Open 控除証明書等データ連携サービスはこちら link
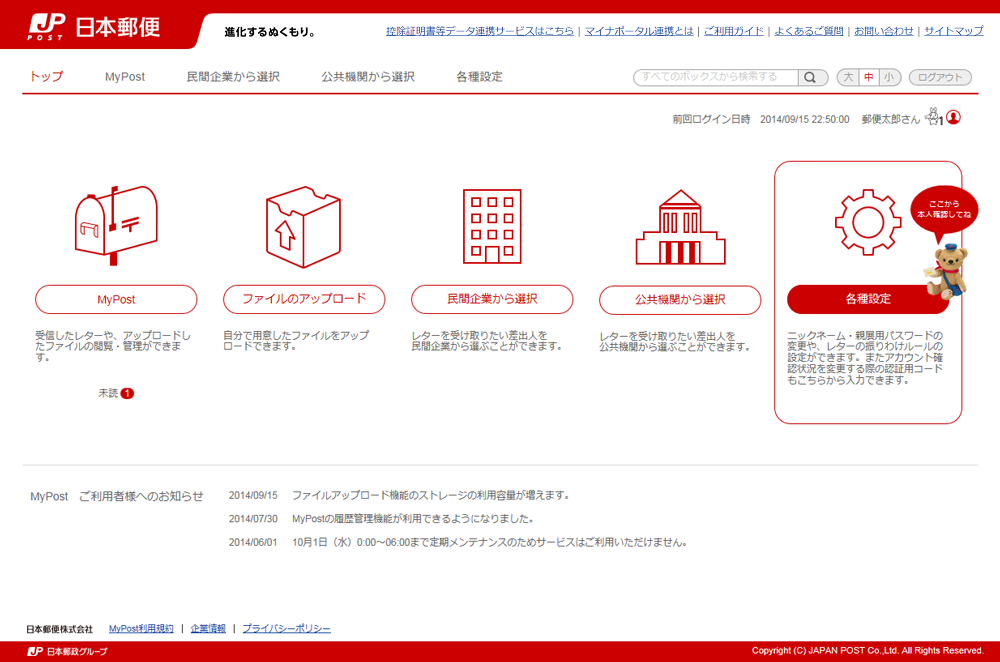The height and width of the screenshot is (662, 1000). coord(480,31)
